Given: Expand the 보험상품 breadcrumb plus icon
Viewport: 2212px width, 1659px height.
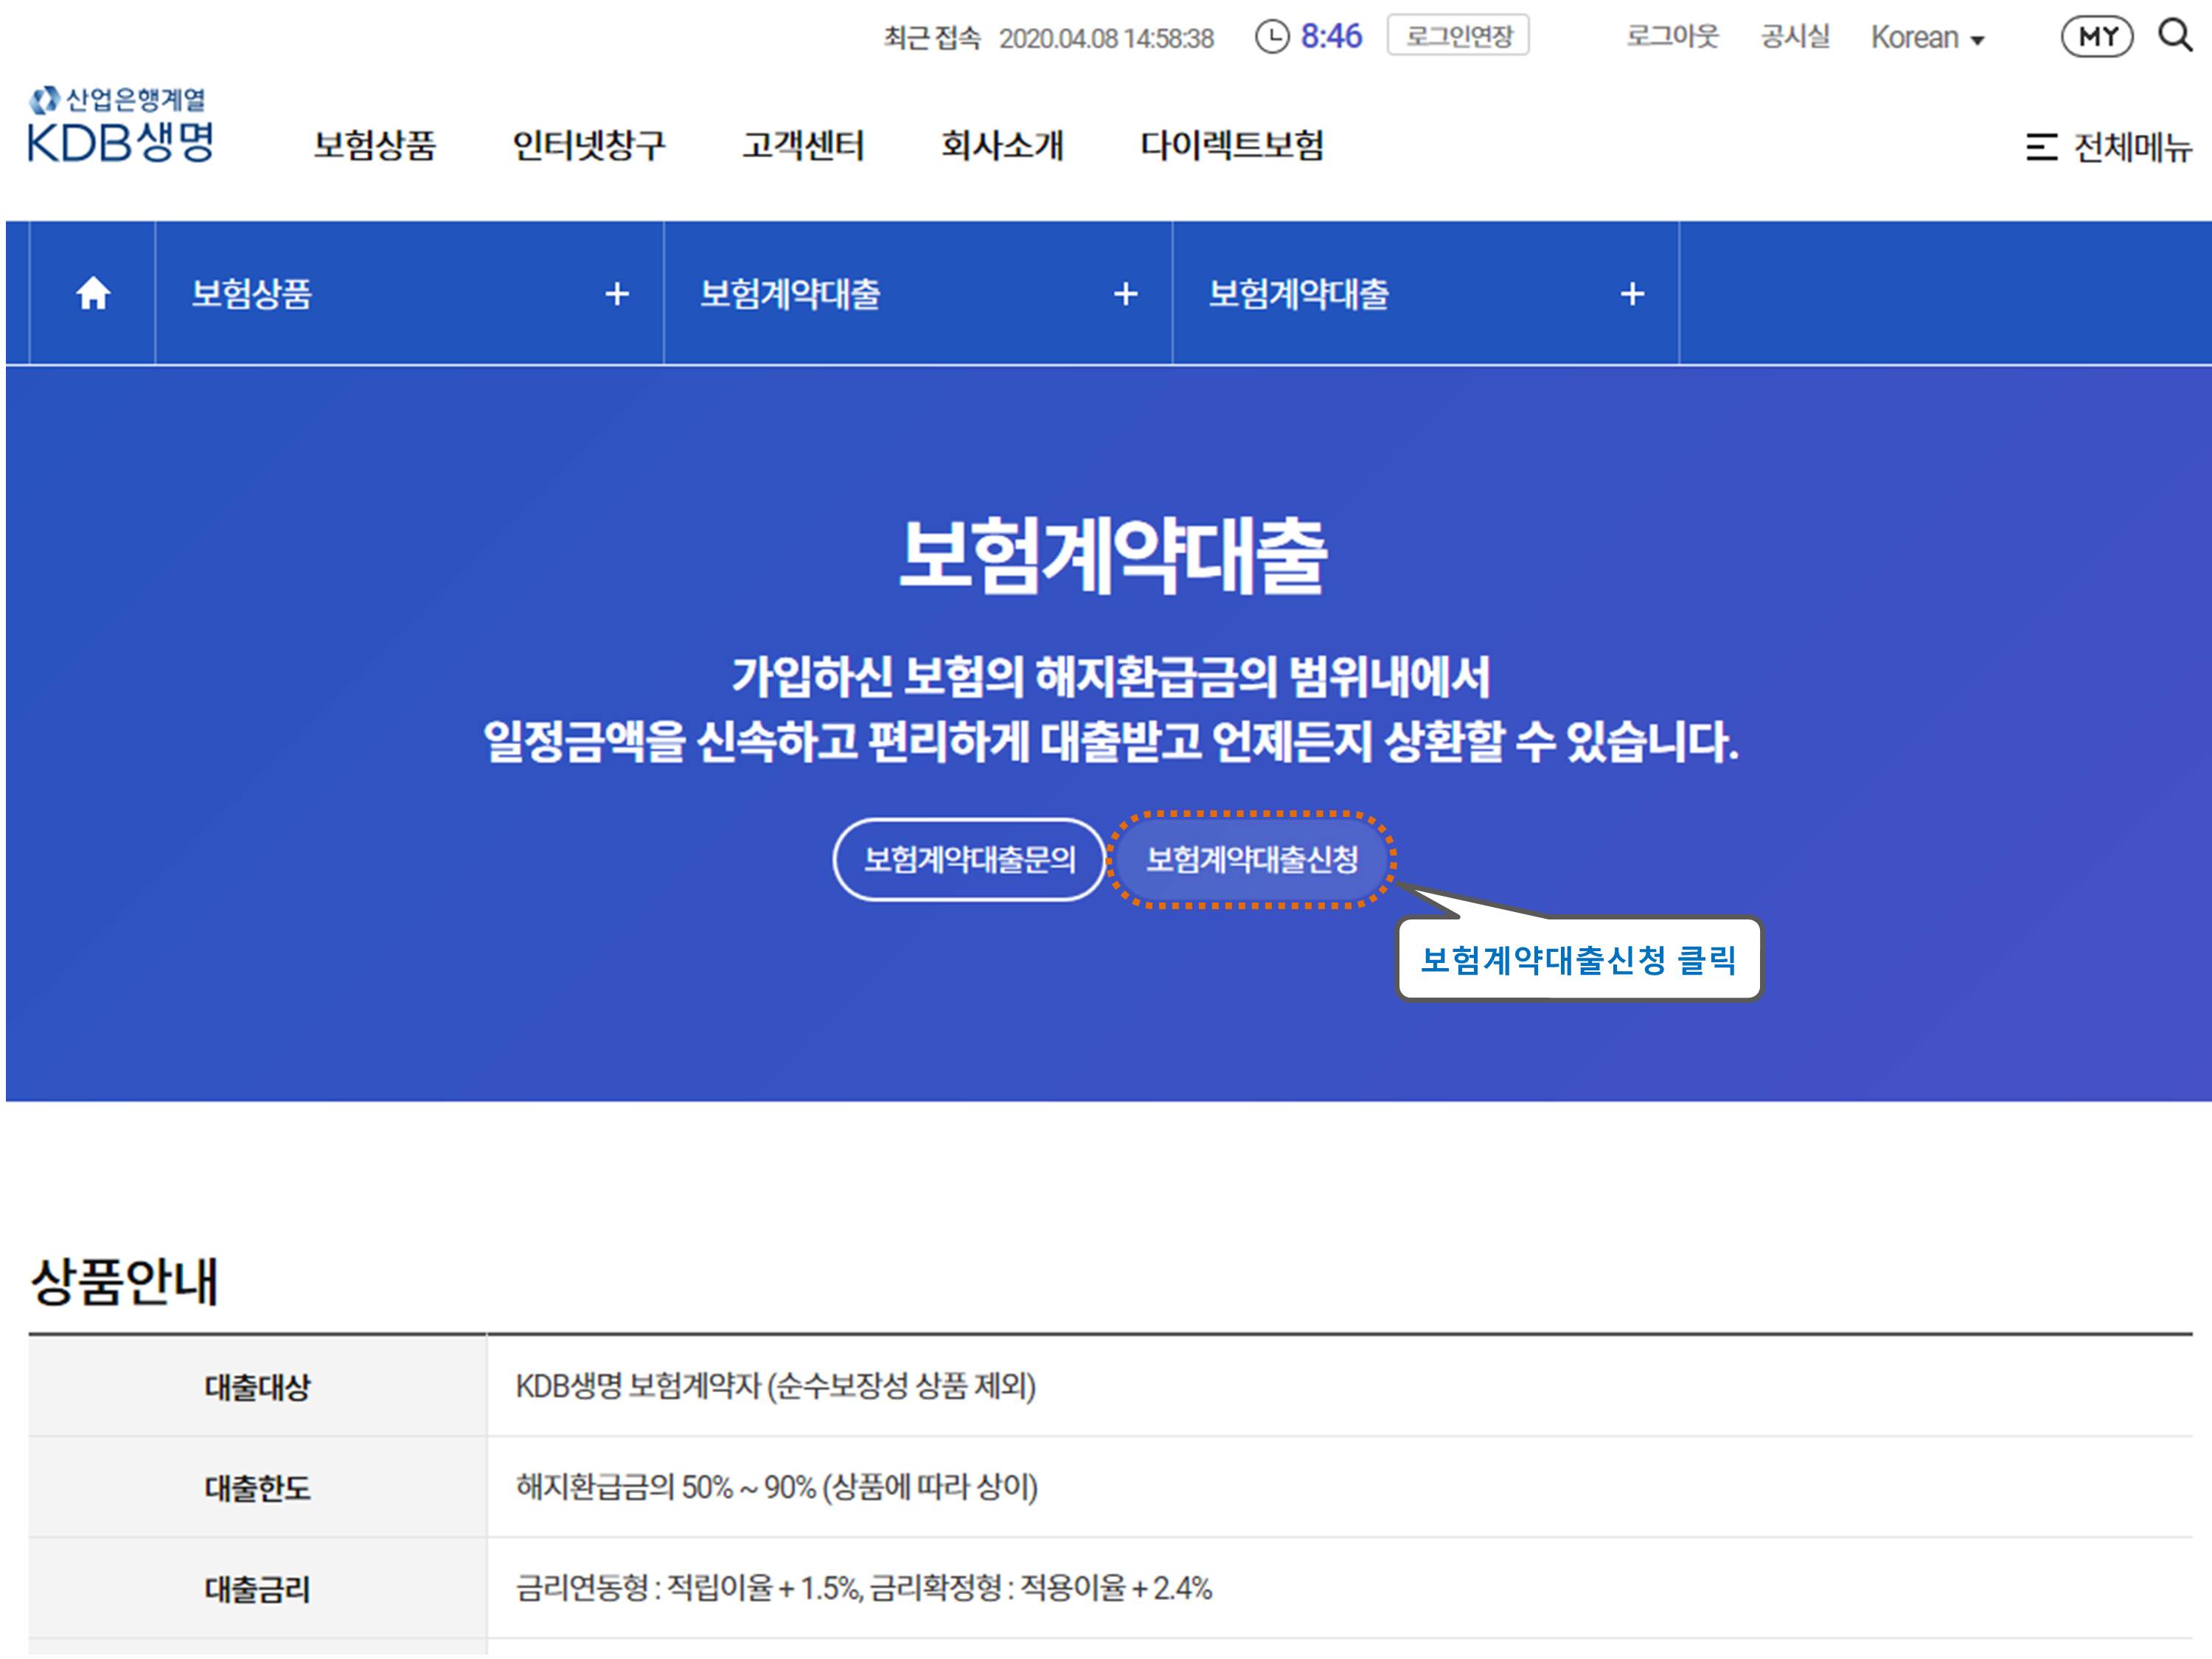Looking at the screenshot, I should click(617, 294).
